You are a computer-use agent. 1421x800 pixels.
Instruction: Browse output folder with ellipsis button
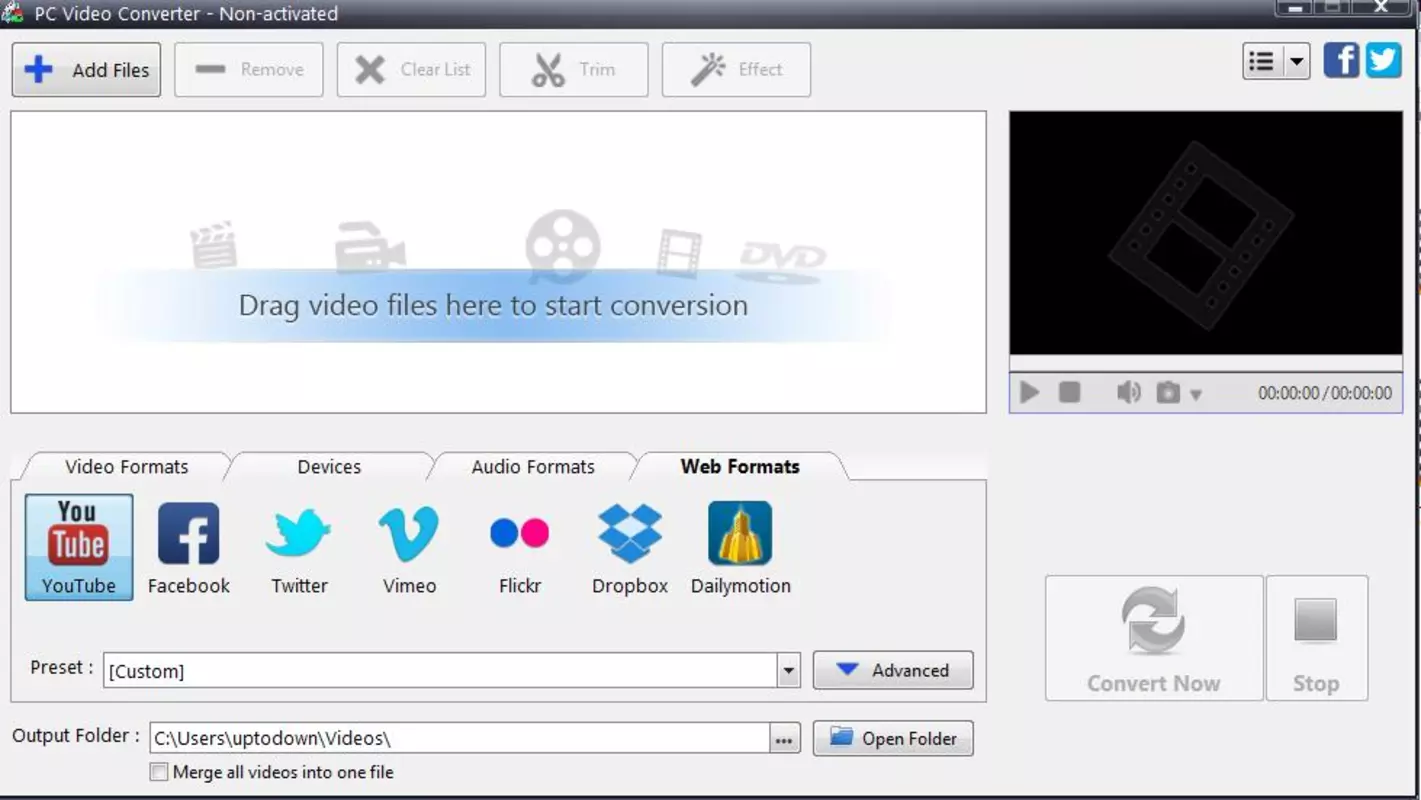pos(785,739)
